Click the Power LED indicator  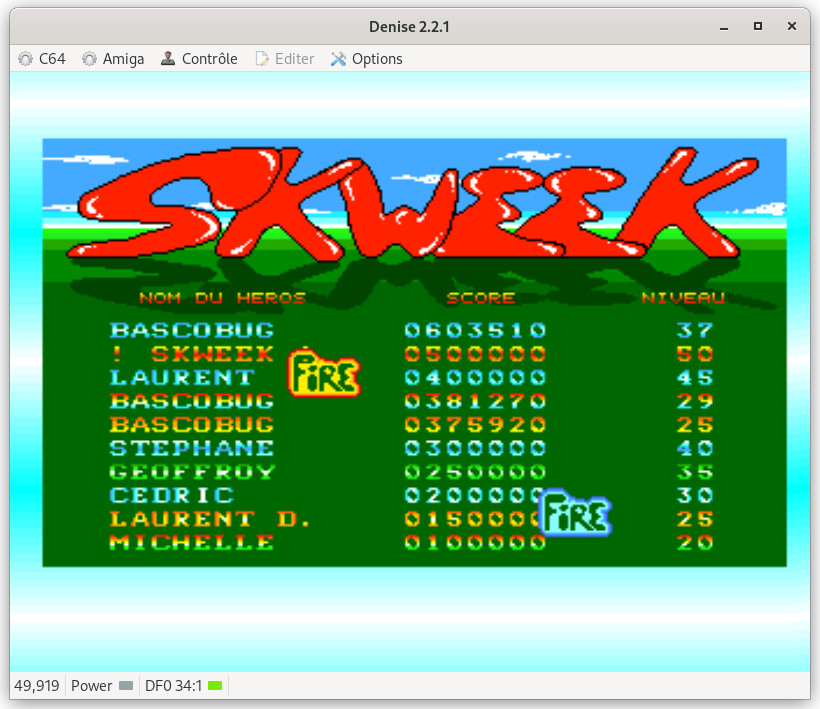click(126, 685)
